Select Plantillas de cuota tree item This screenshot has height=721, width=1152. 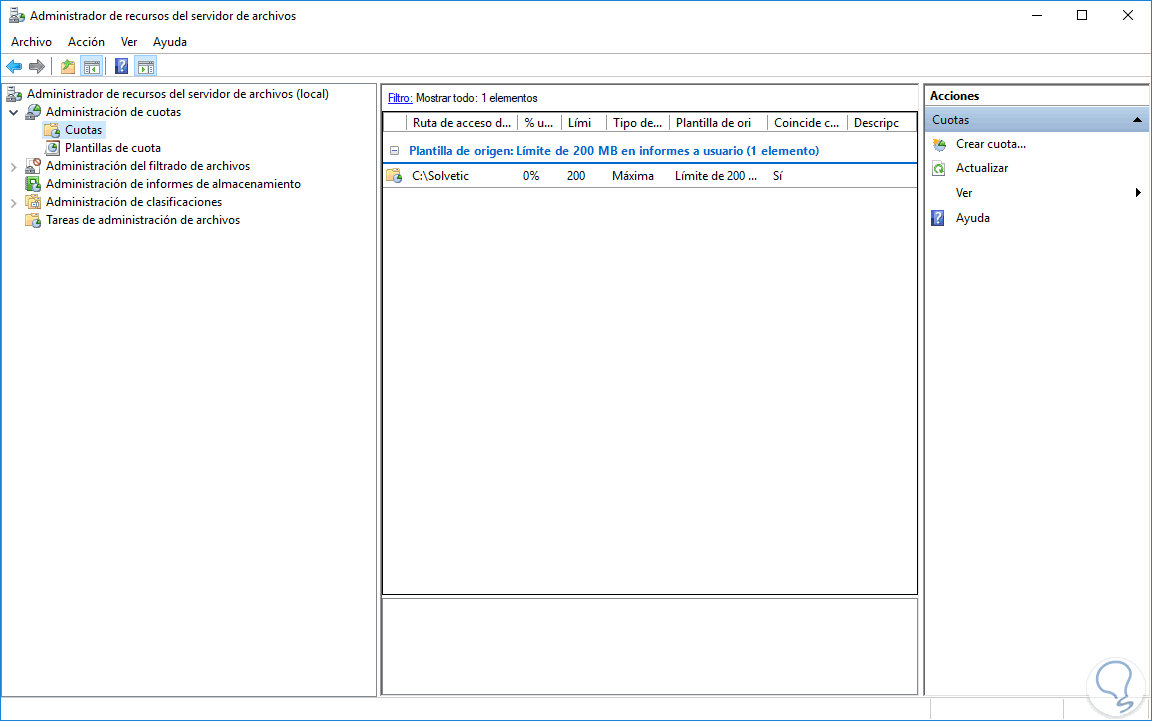[x=113, y=148]
